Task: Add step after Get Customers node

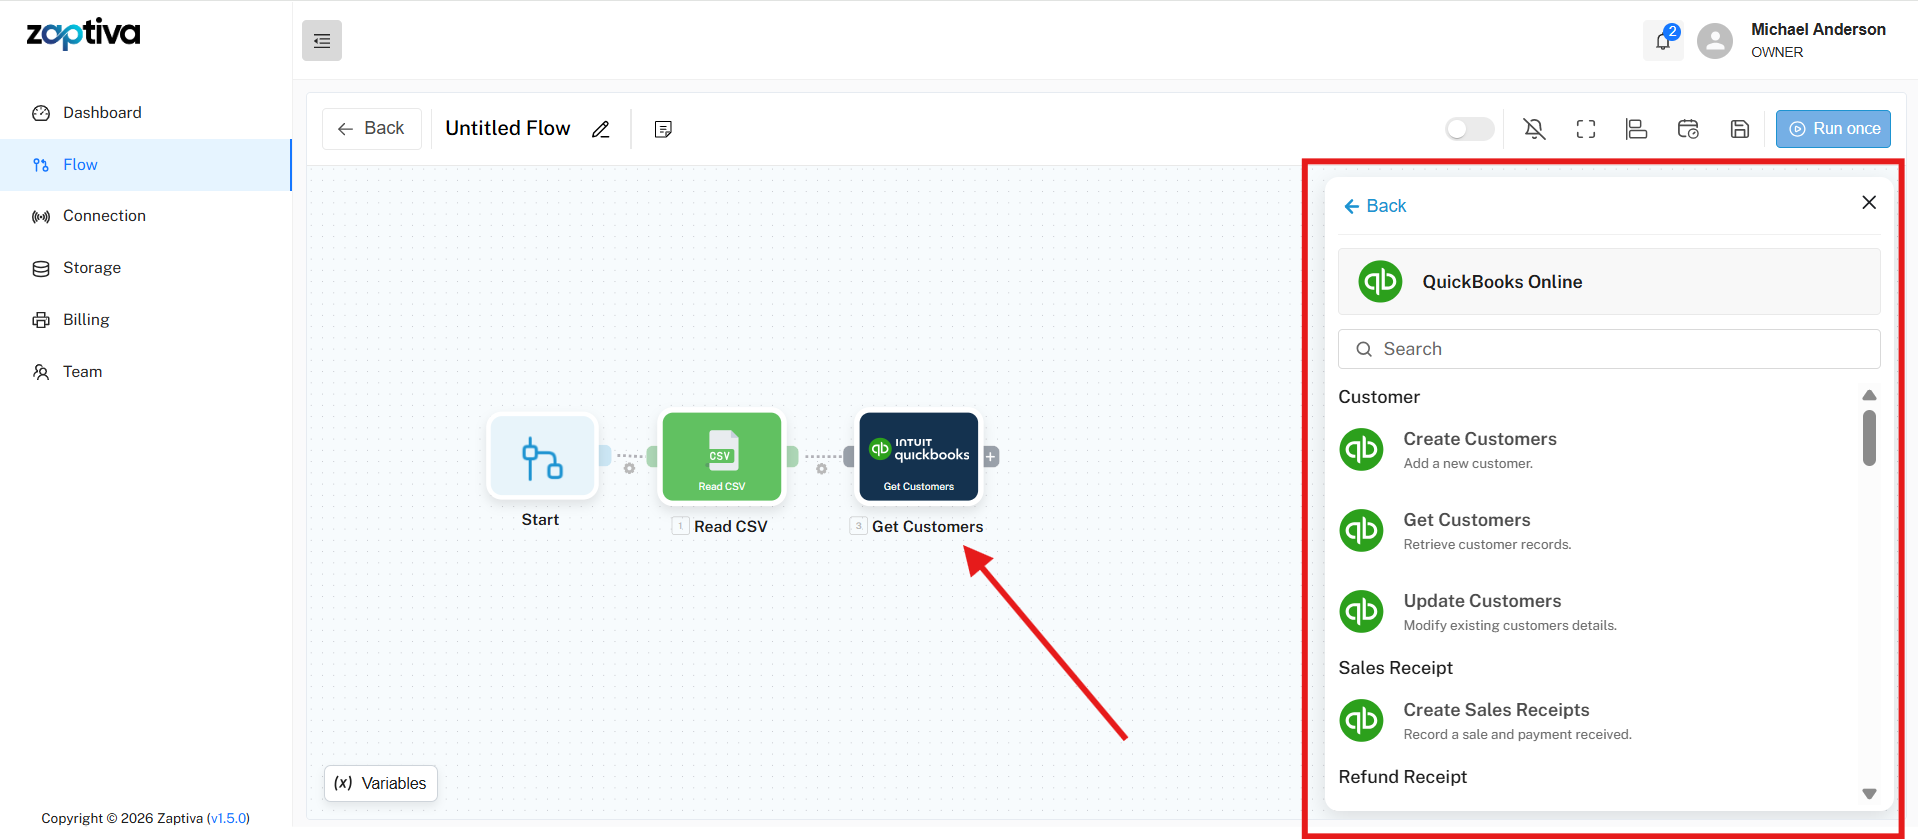Action: click(991, 457)
